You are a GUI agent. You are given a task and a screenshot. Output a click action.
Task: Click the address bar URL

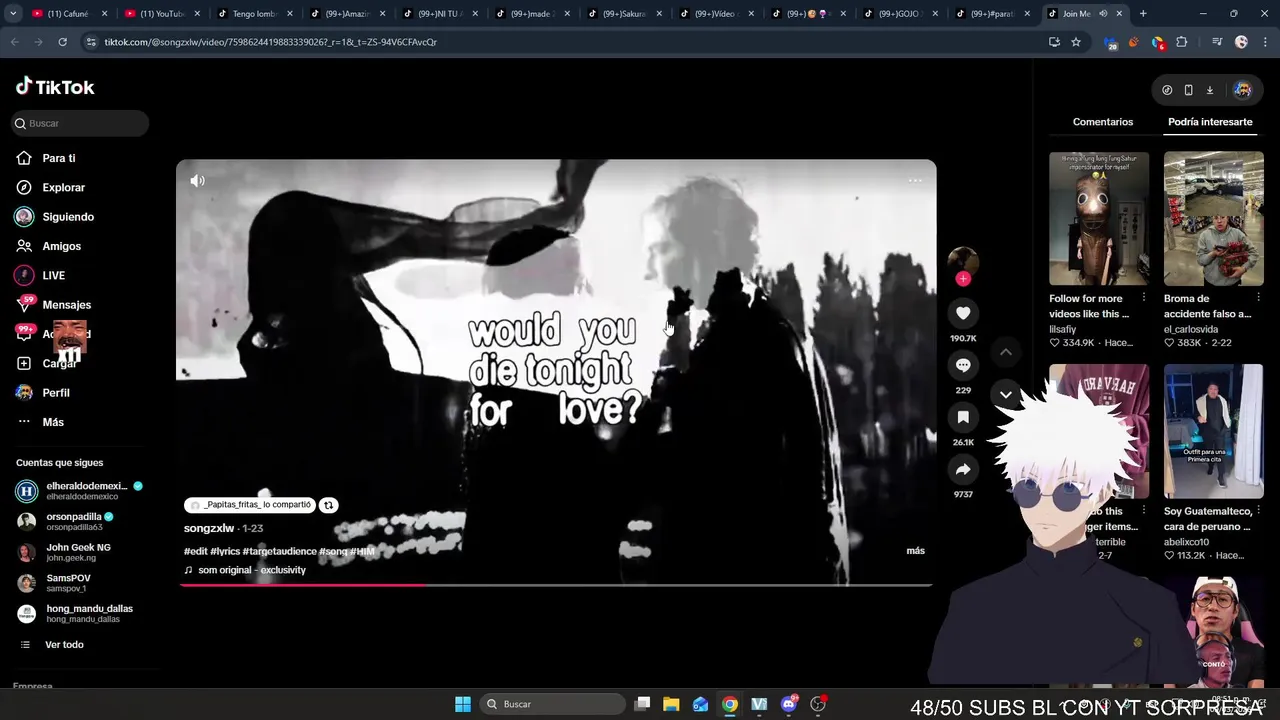(x=270, y=42)
